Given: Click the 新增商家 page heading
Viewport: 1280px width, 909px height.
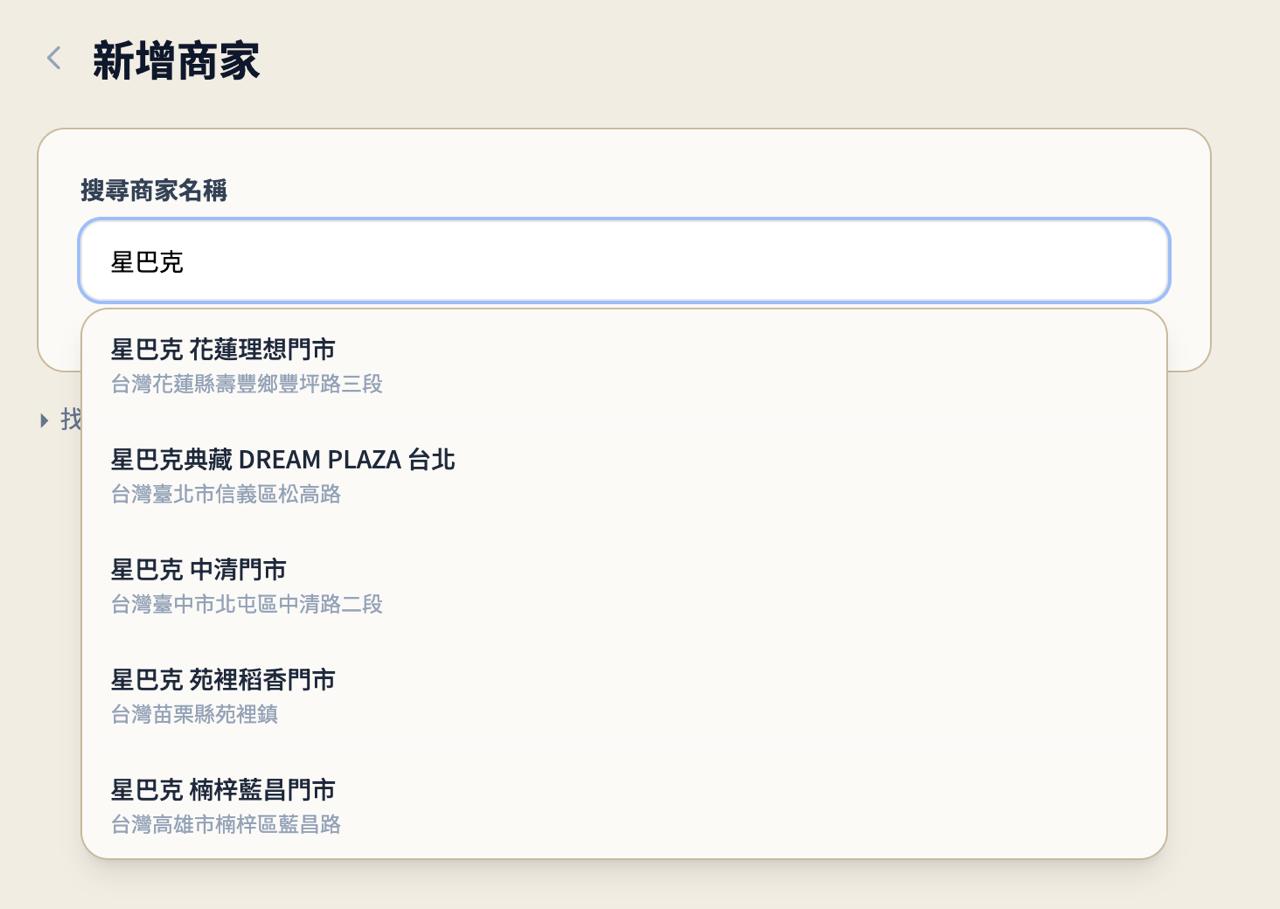Looking at the screenshot, I should click(x=176, y=60).
